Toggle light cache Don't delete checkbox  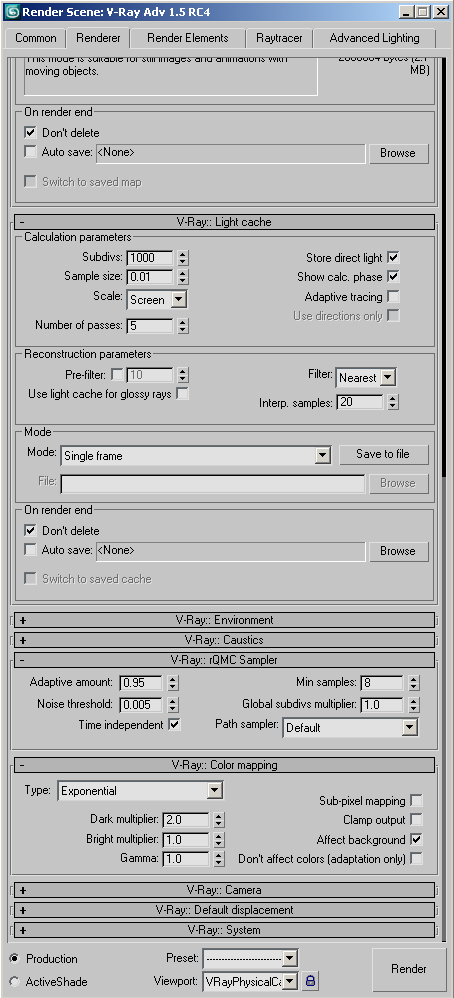tap(30, 530)
